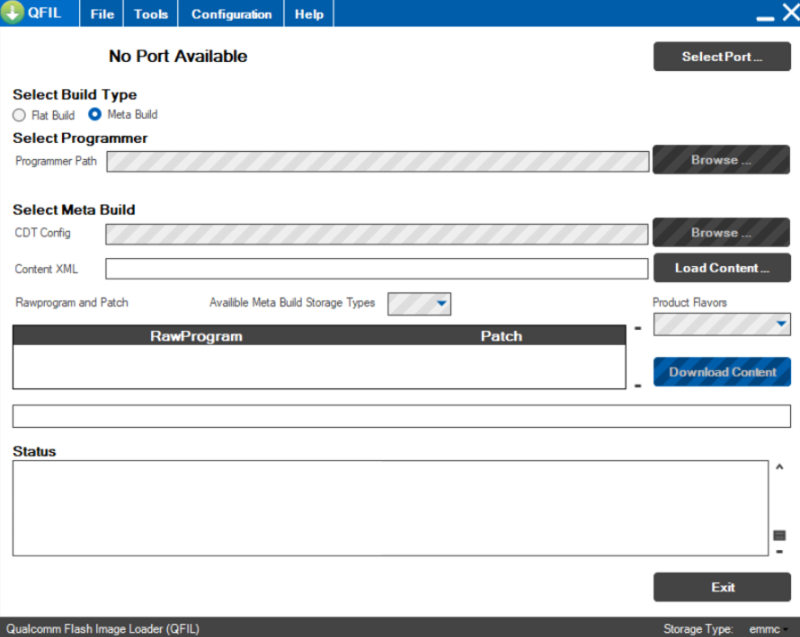Click the CDT Config field
Image resolution: width=800 pixels, height=637 pixels.
377,234
